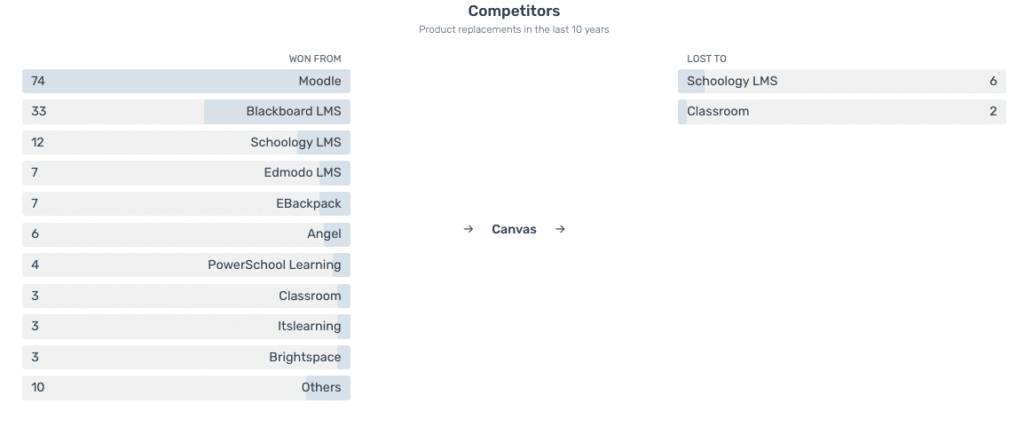Click the arrow left of Canvas
The width and height of the screenshot is (1024, 427).
[468, 229]
